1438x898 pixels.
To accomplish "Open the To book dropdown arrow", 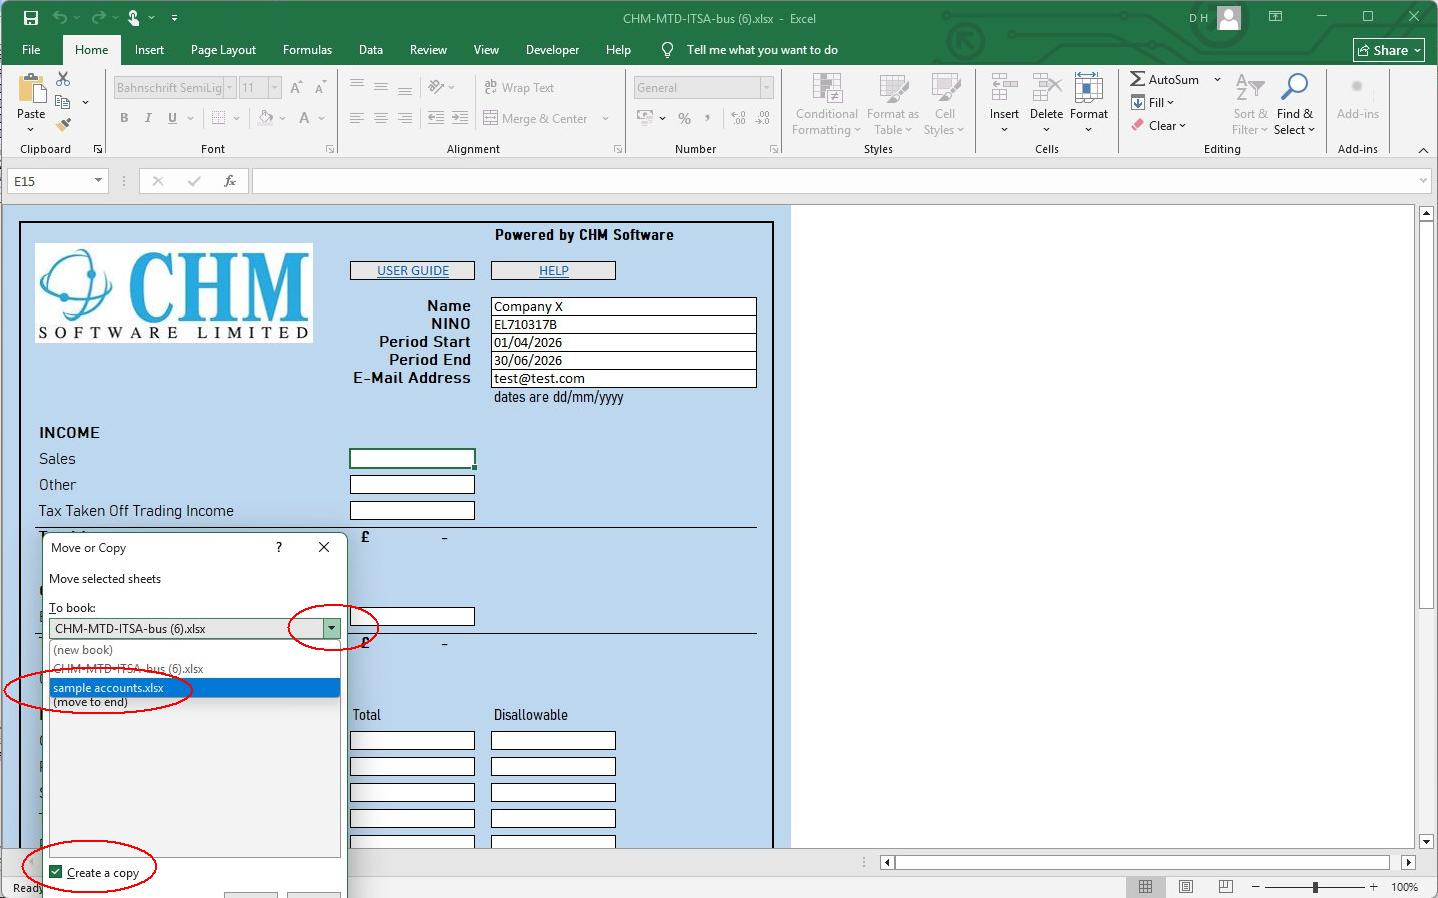I will [x=331, y=628].
